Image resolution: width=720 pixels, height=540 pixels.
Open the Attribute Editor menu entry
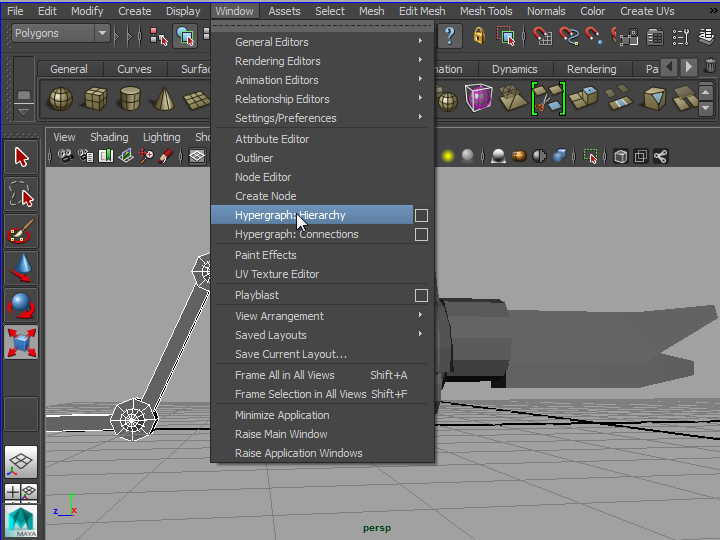(272, 139)
